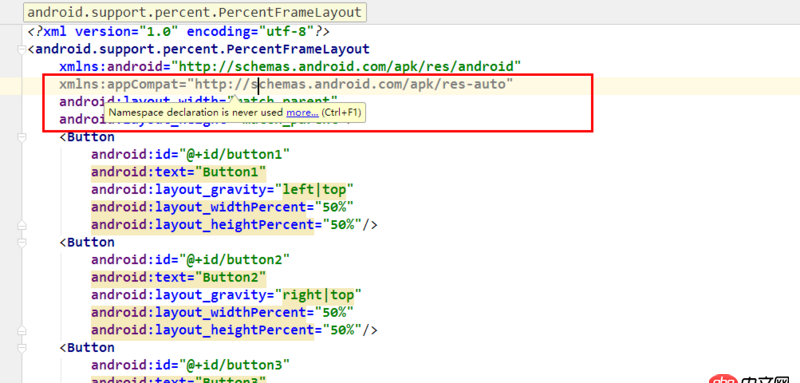Click the android:id="@+id/button2" attribute
Viewport: 800px width, 383px height.
[x=190, y=260]
